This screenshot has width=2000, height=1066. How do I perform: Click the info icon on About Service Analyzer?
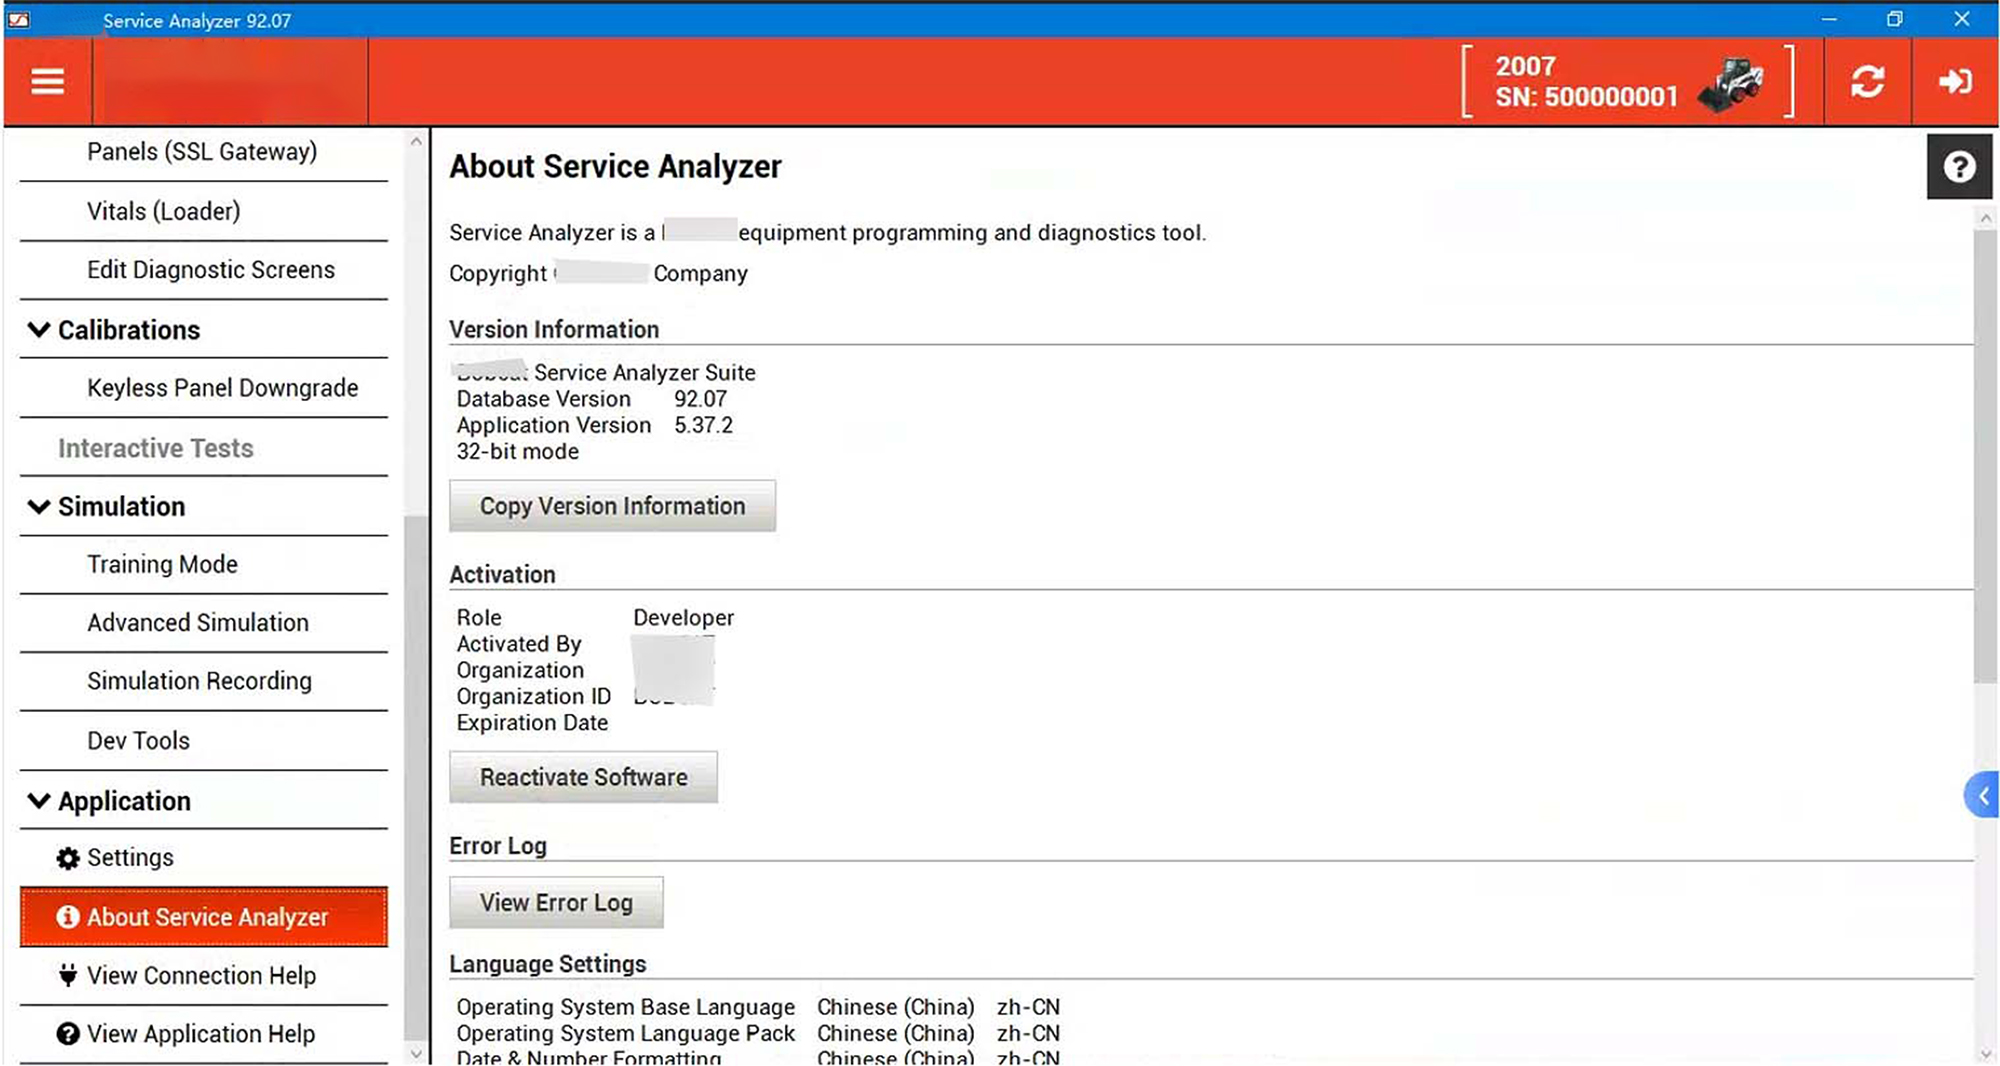click(67, 916)
